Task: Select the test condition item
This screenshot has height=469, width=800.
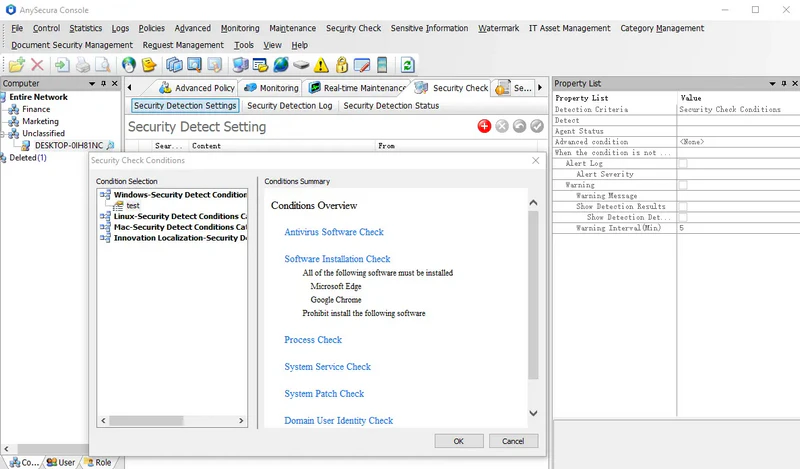Action: 133,205
